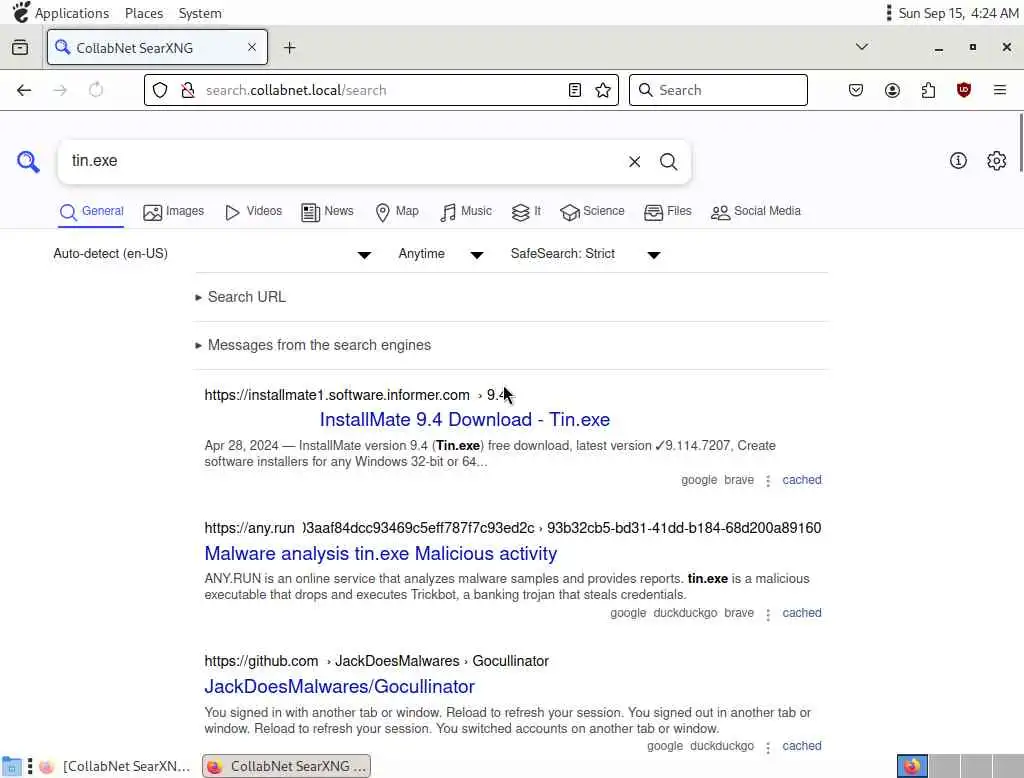Open Anytime time range dropdown
The height and width of the screenshot is (778, 1024).
[441, 253]
